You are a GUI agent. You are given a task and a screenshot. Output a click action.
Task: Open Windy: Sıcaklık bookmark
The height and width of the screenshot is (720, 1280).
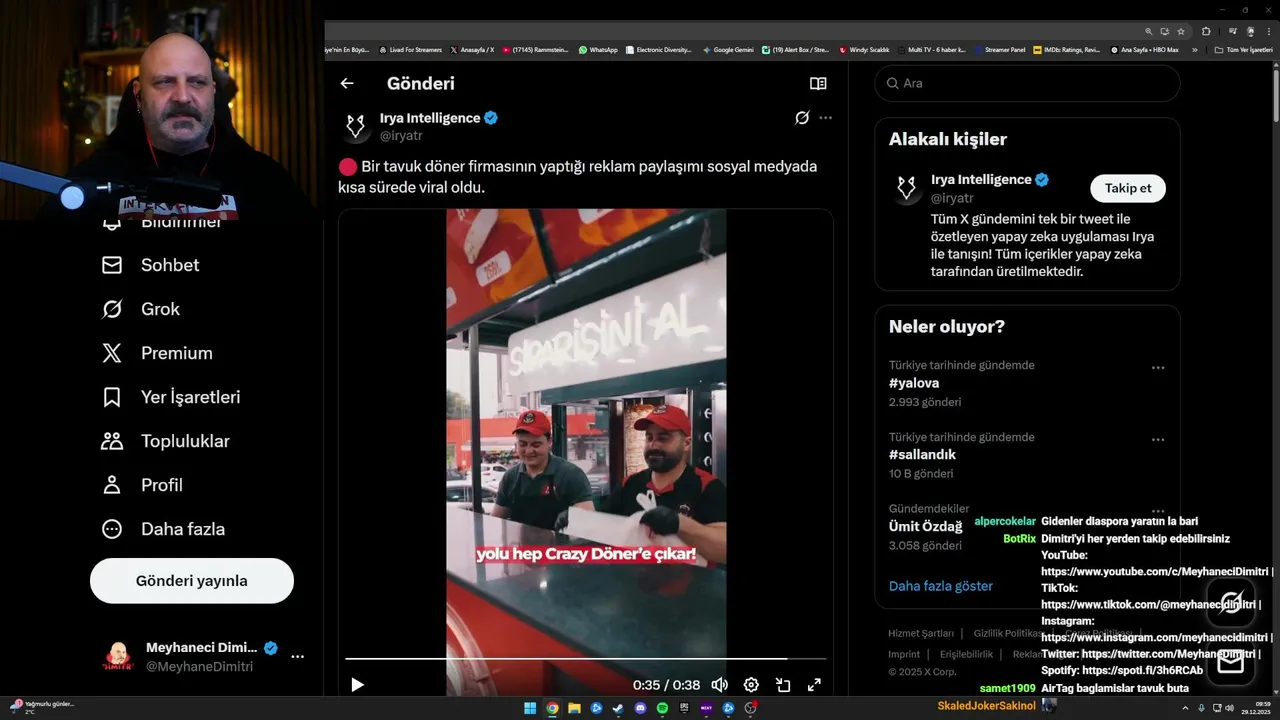pyautogui.click(x=864, y=49)
